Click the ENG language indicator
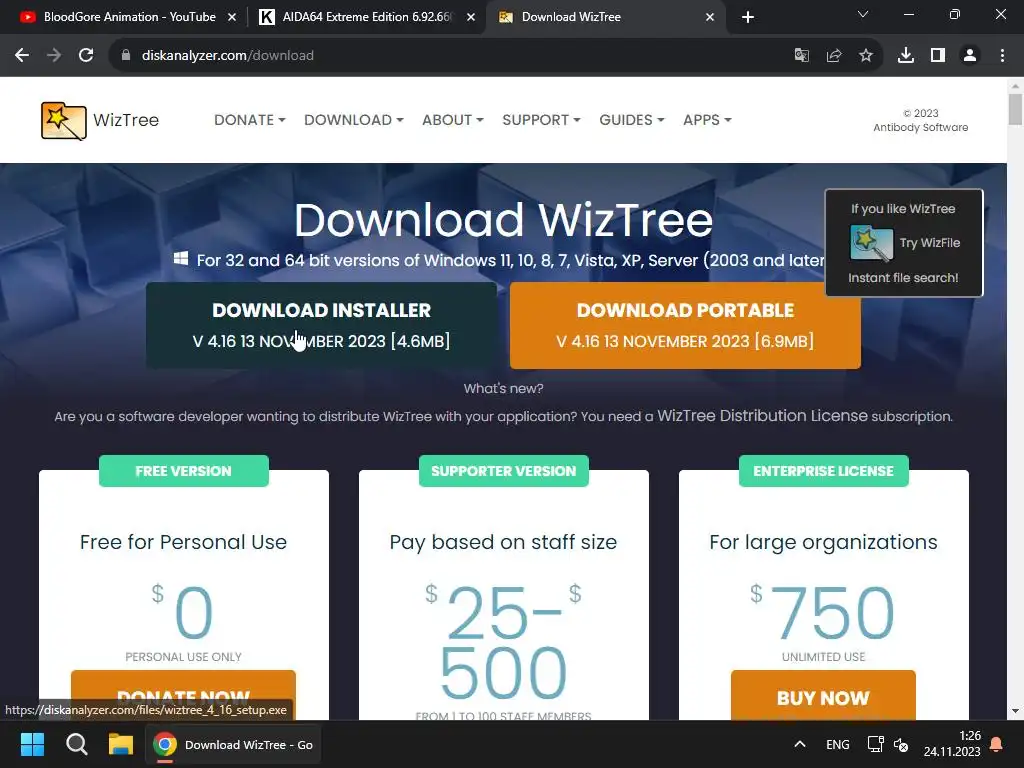 point(837,744)
